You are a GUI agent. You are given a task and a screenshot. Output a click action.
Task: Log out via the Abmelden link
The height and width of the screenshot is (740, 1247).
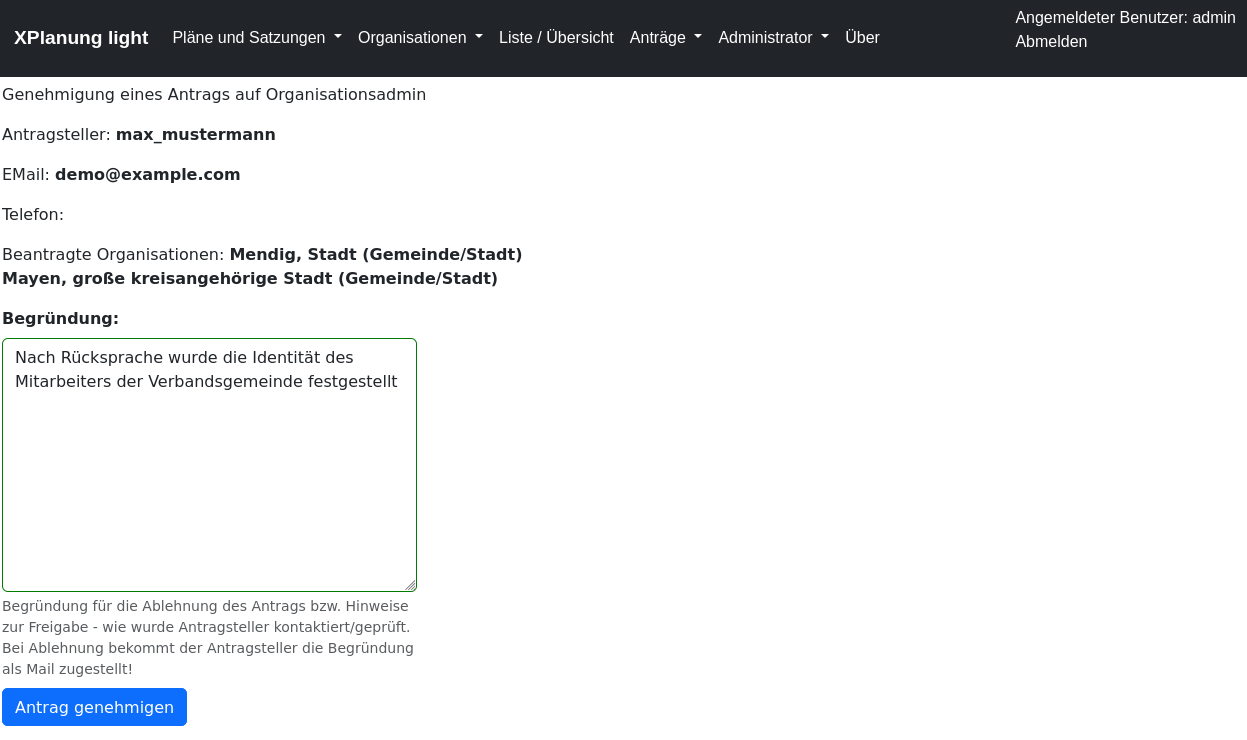tap(1050, 41)
